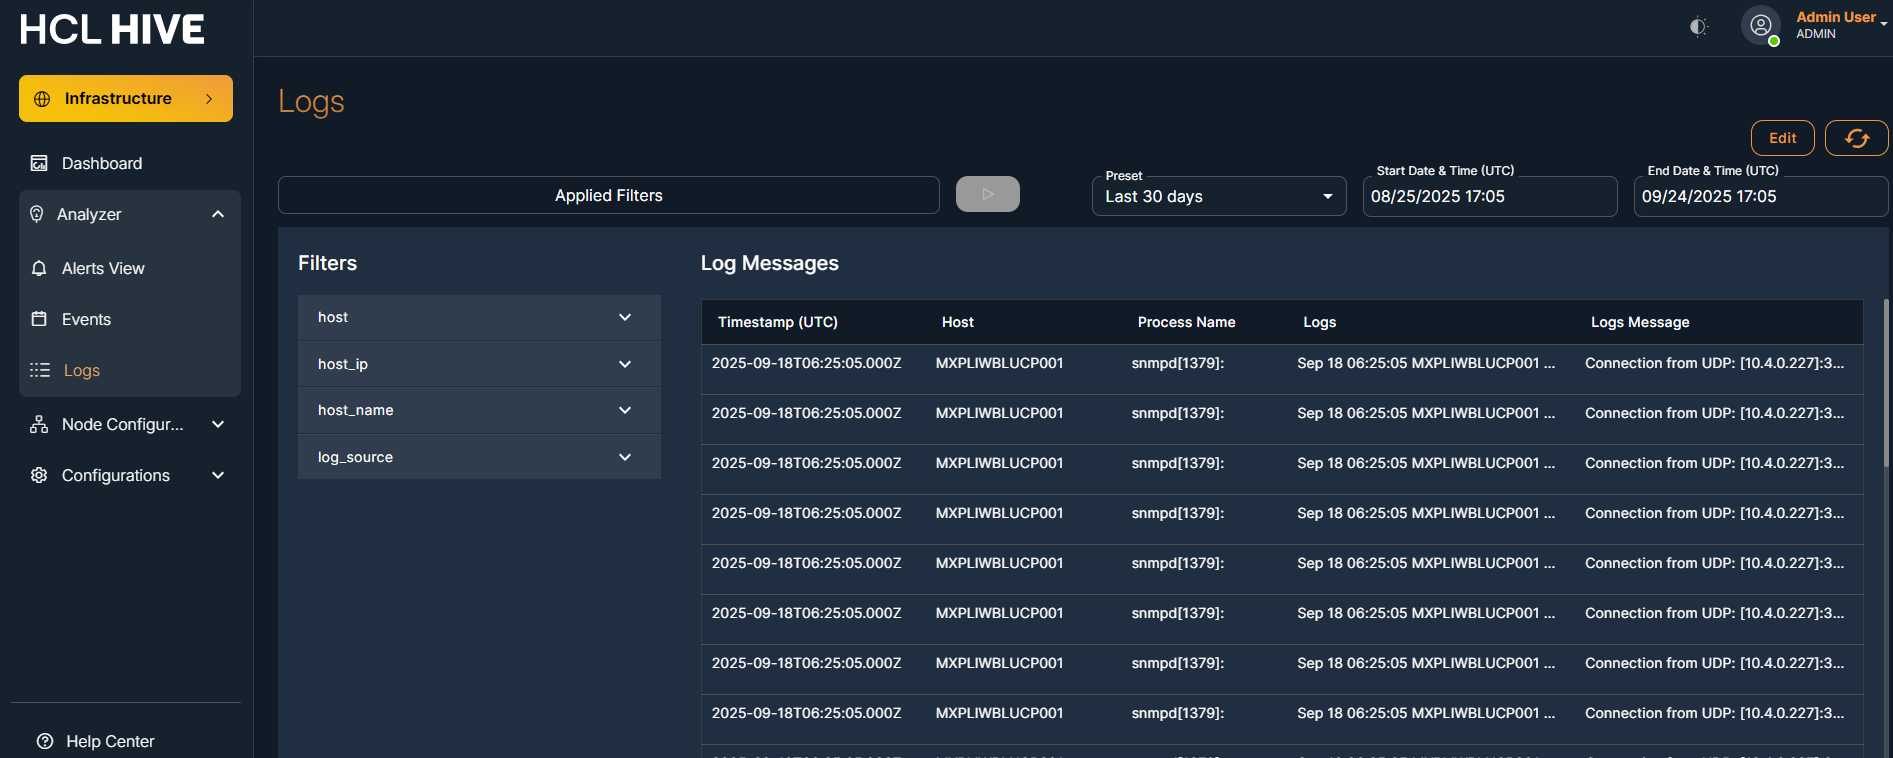Open Dashboard from the sidebar

point(101,163)
